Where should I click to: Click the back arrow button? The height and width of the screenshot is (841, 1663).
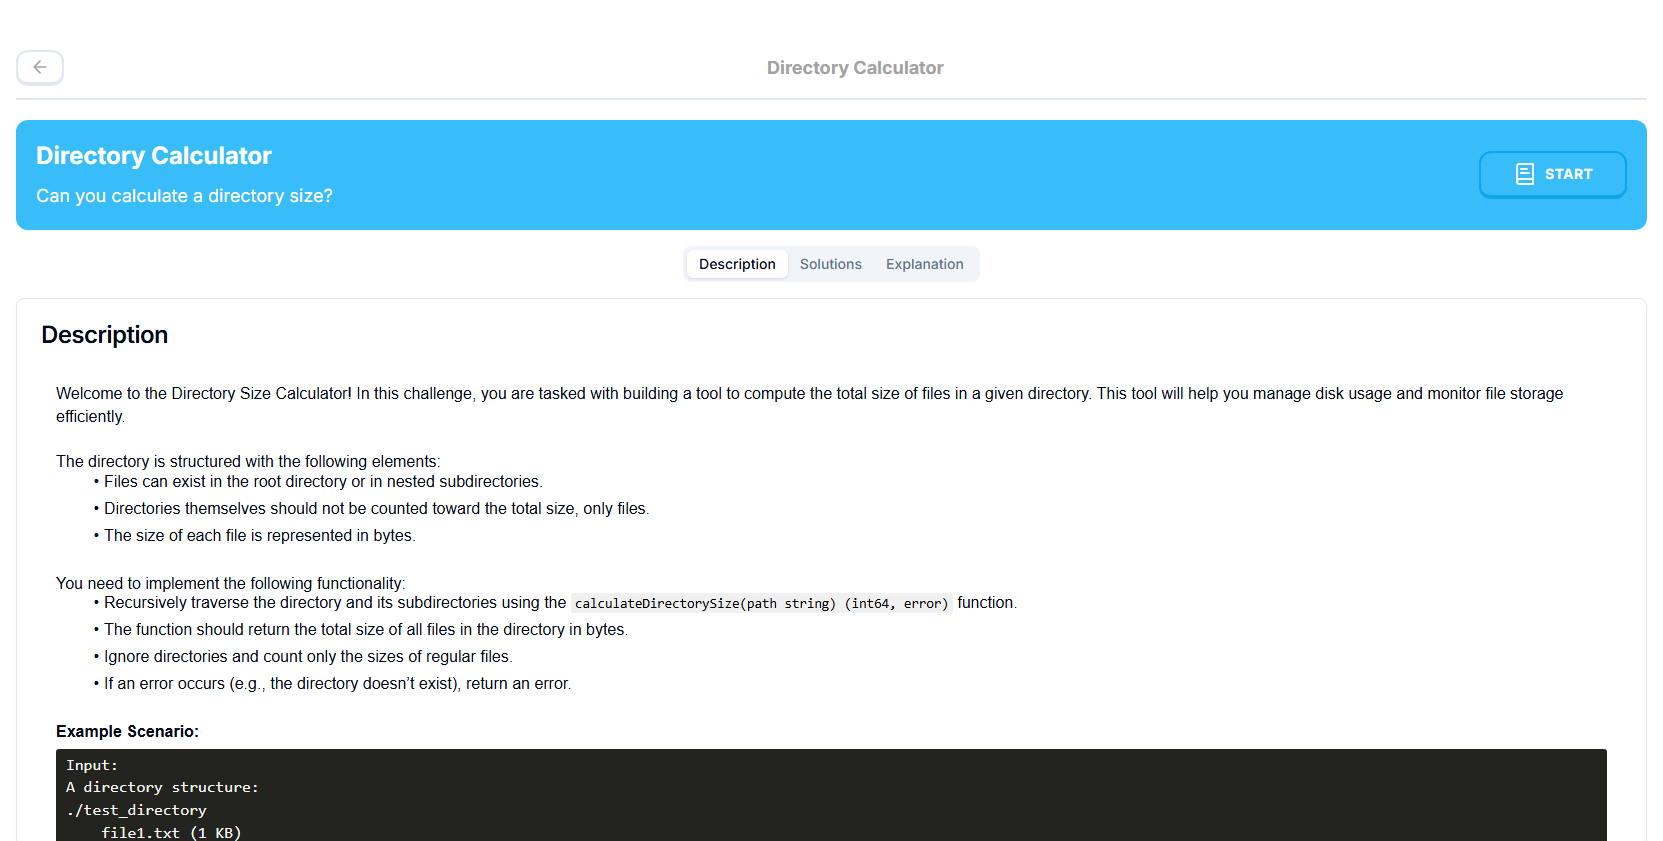(40, 67)
